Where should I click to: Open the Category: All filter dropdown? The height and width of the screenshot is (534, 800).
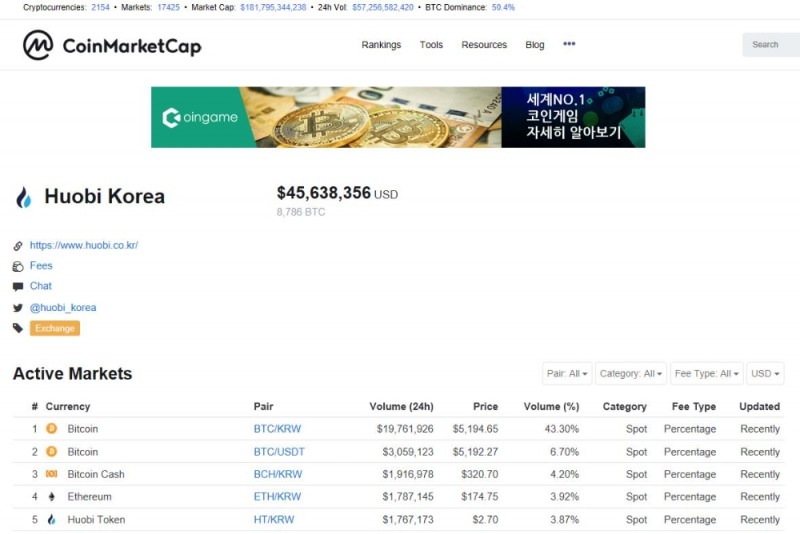[x=630, y=374]
